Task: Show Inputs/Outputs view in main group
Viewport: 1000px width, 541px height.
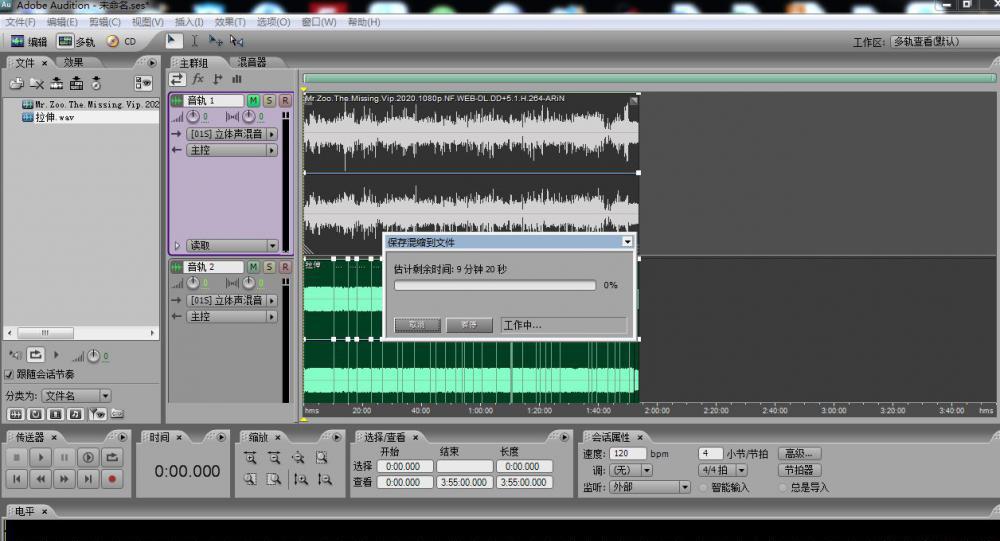Action: pyautogui.click(x=177, y=79)
